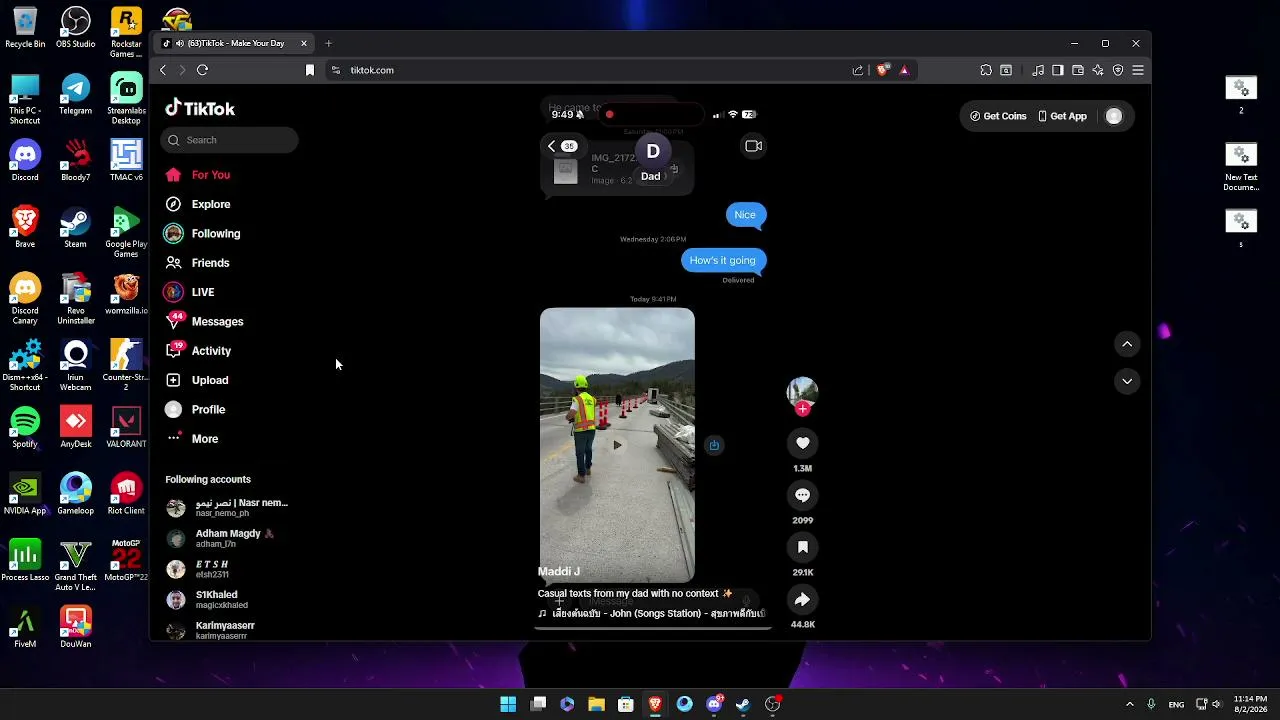Open the sound link under the caption
The width and height of the screenshot is (1280, 720).
click(x=651, y=613)
